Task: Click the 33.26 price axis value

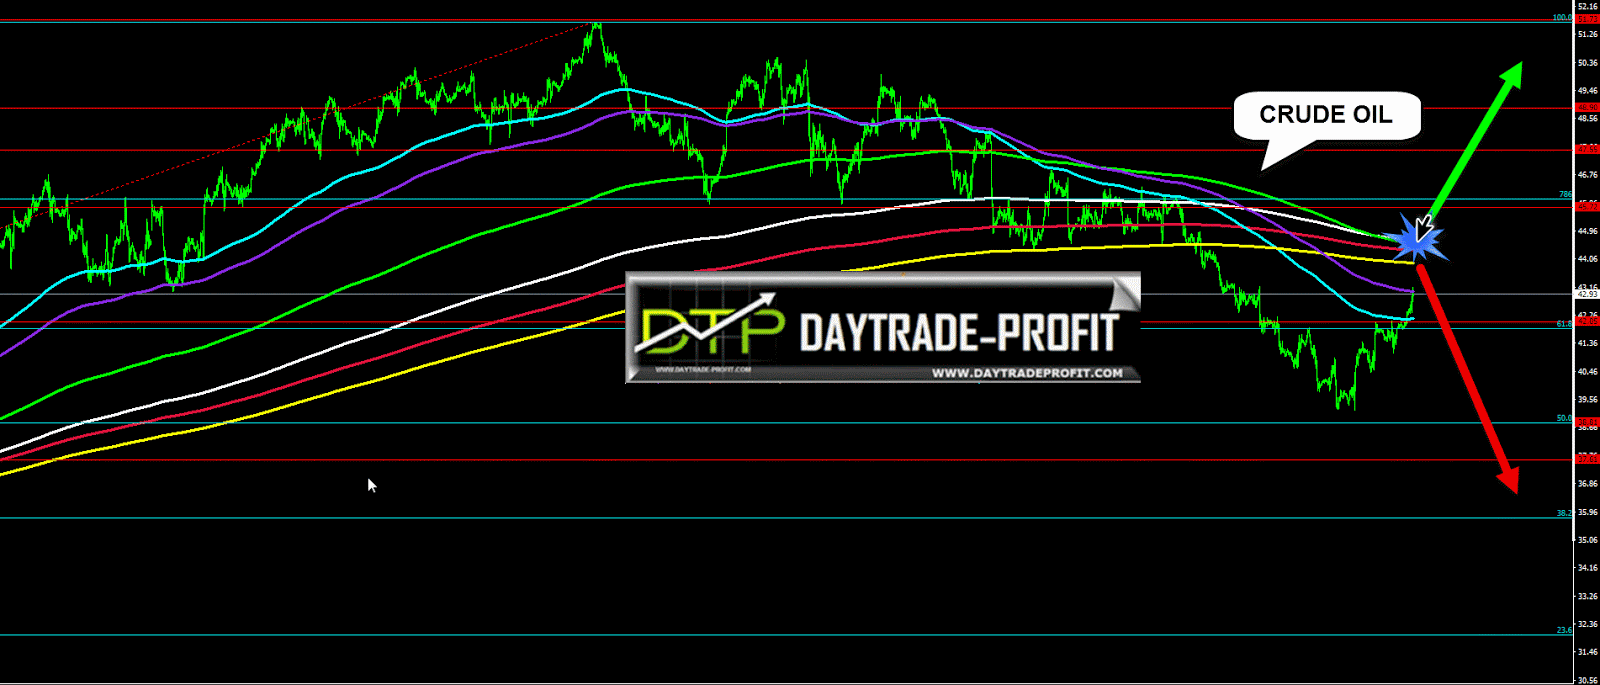Action: coord(1588,596)
